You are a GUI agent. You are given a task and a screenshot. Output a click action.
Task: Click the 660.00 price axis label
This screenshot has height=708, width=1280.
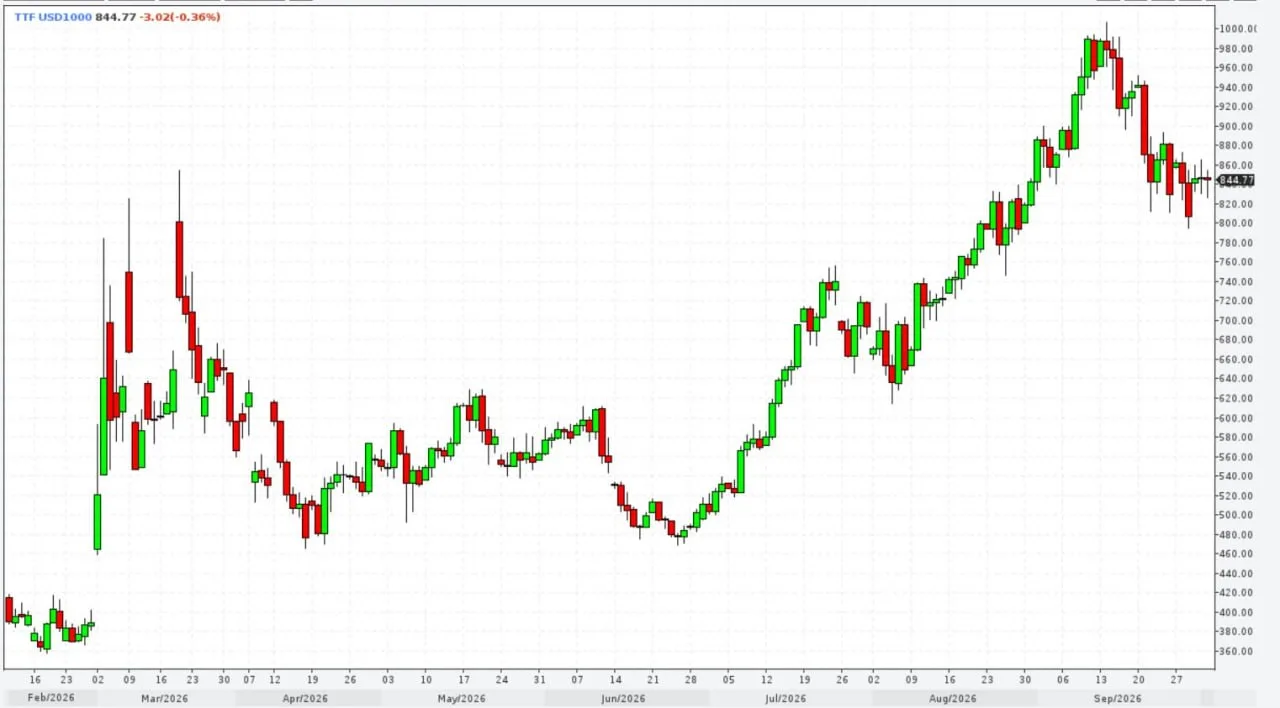coord(1237,359)
